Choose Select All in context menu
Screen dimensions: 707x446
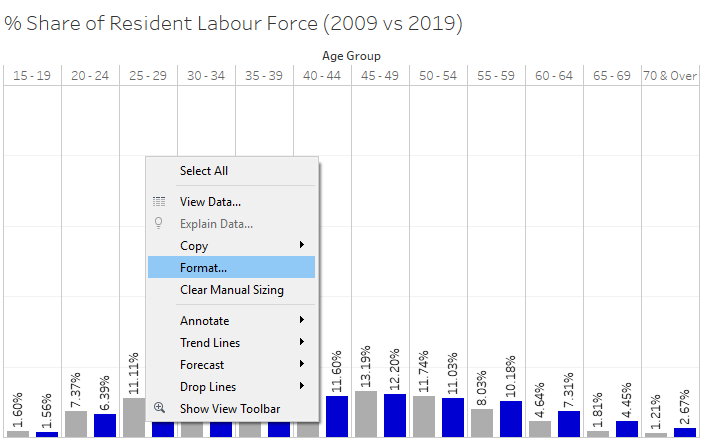tap(204, 171)
